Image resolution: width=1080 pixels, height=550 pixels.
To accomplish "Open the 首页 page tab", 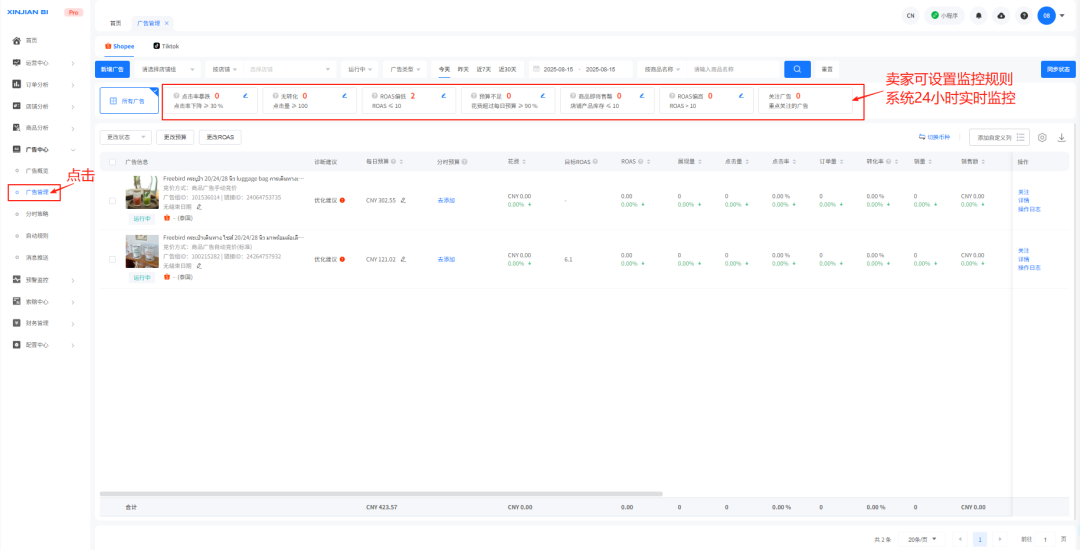I will 115,23.
